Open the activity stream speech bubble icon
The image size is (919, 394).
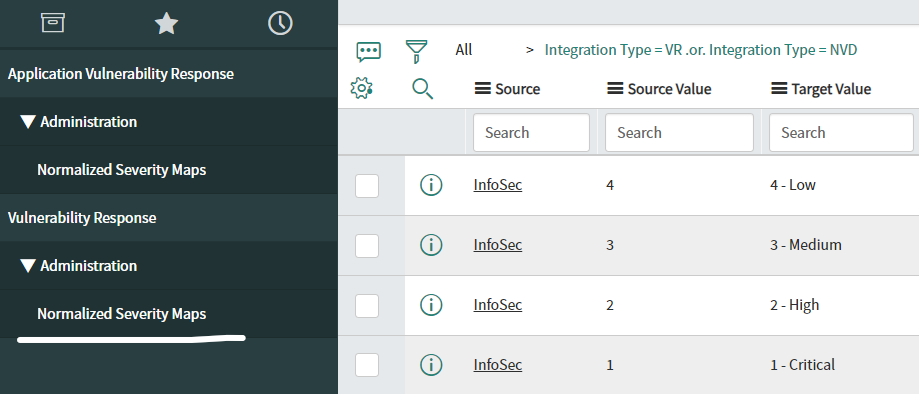[369, 52]
